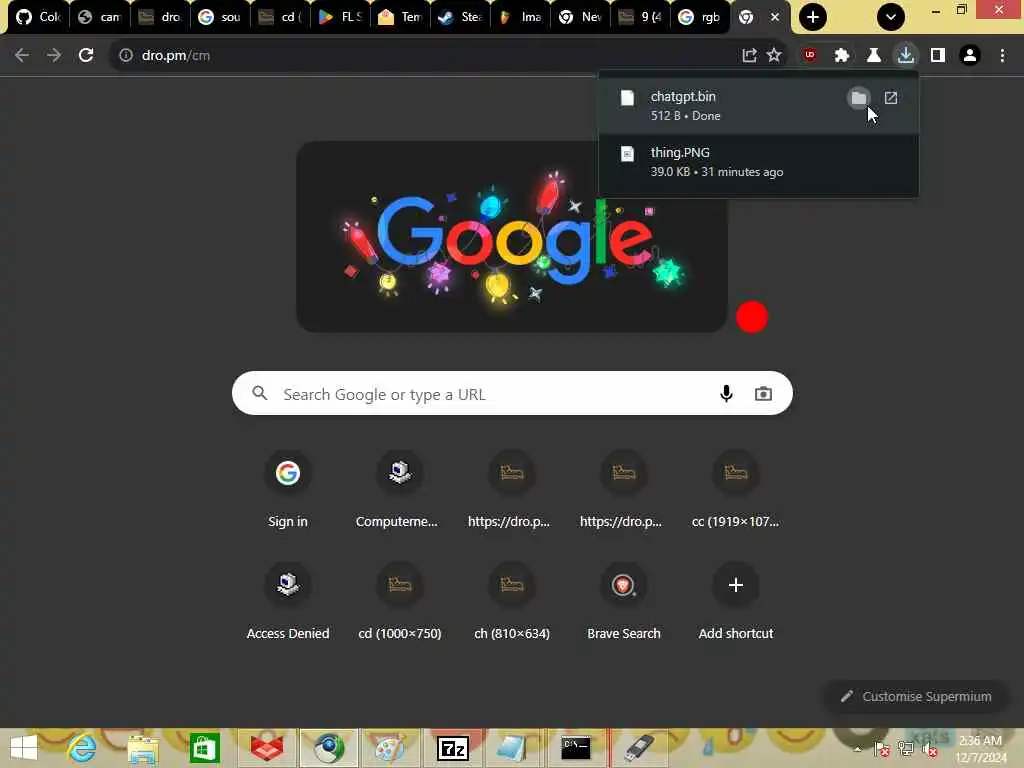Viewport: 1024px width, 768px height.
Task: Launch Internet Explorer from taskbar
Action: click(82, 748)
